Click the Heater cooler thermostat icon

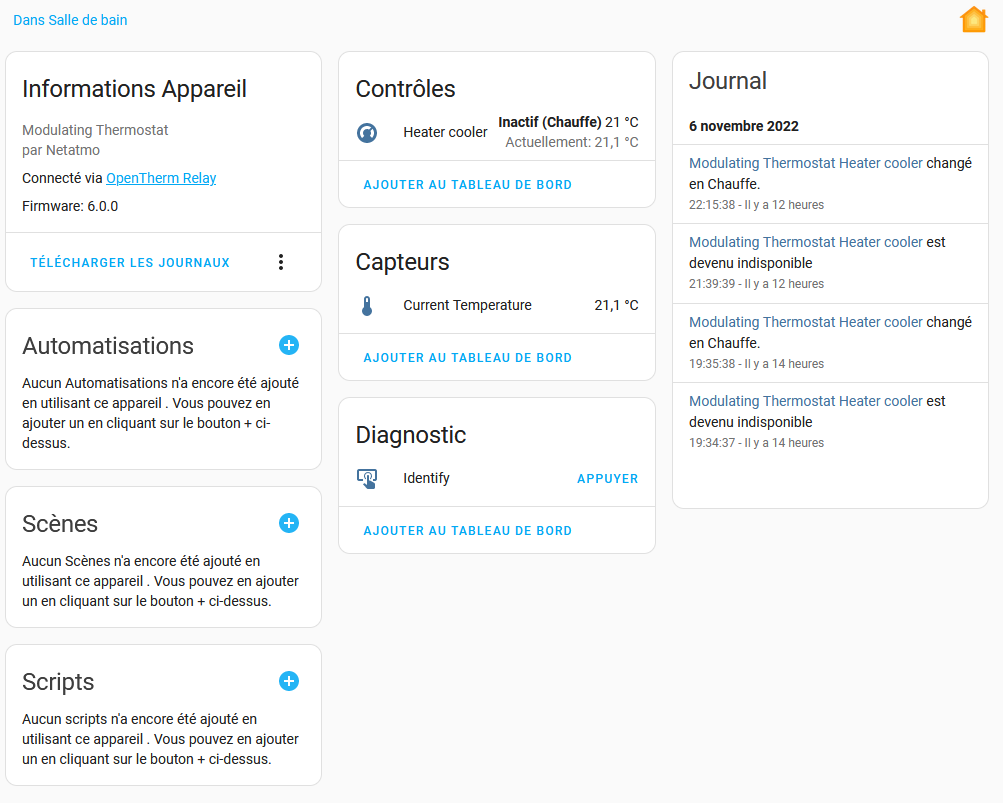coord(367,132)
